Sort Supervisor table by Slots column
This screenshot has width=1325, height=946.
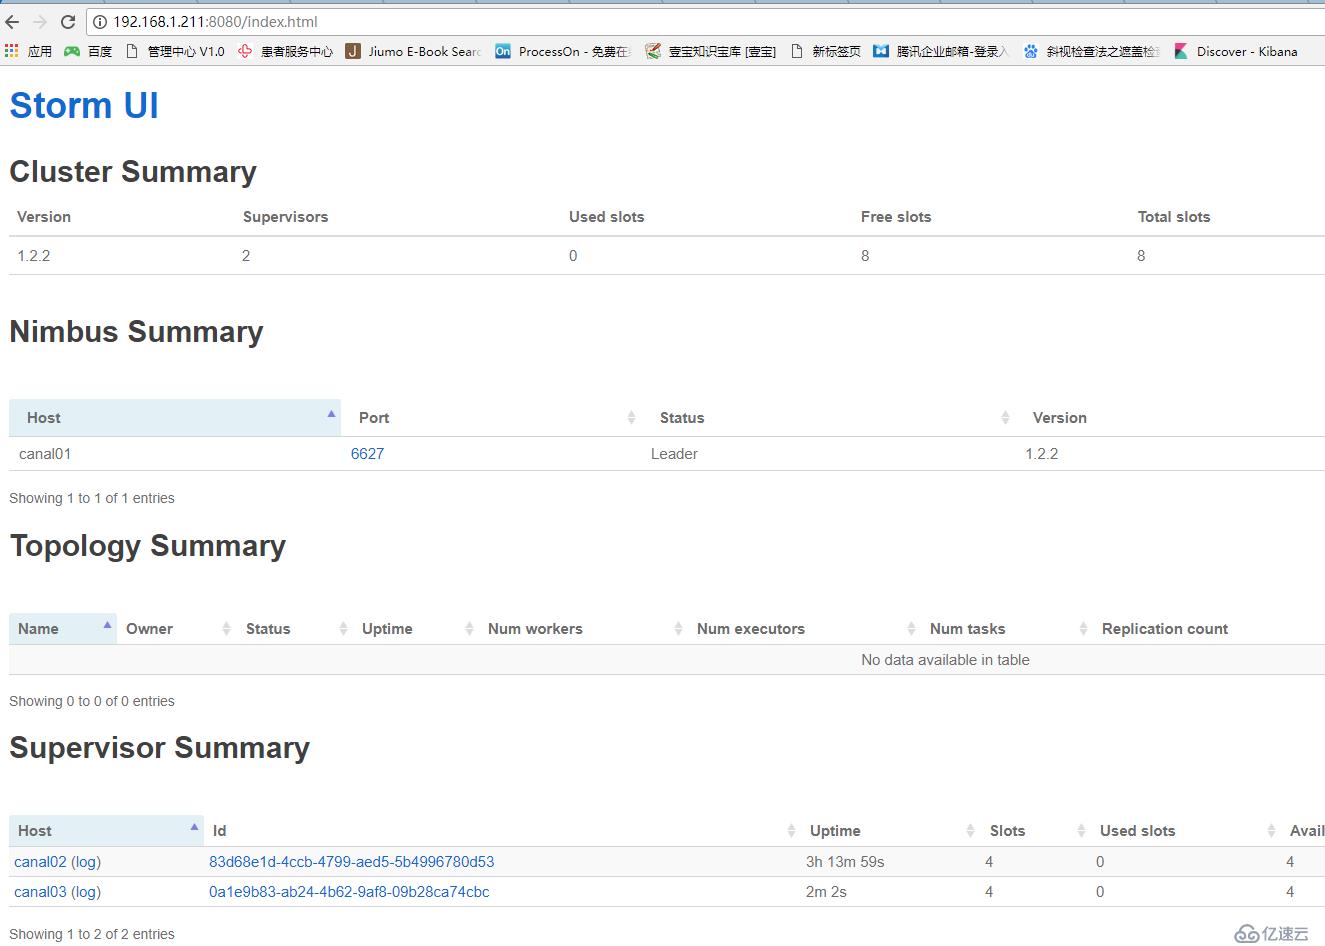tap(1036, 830)
